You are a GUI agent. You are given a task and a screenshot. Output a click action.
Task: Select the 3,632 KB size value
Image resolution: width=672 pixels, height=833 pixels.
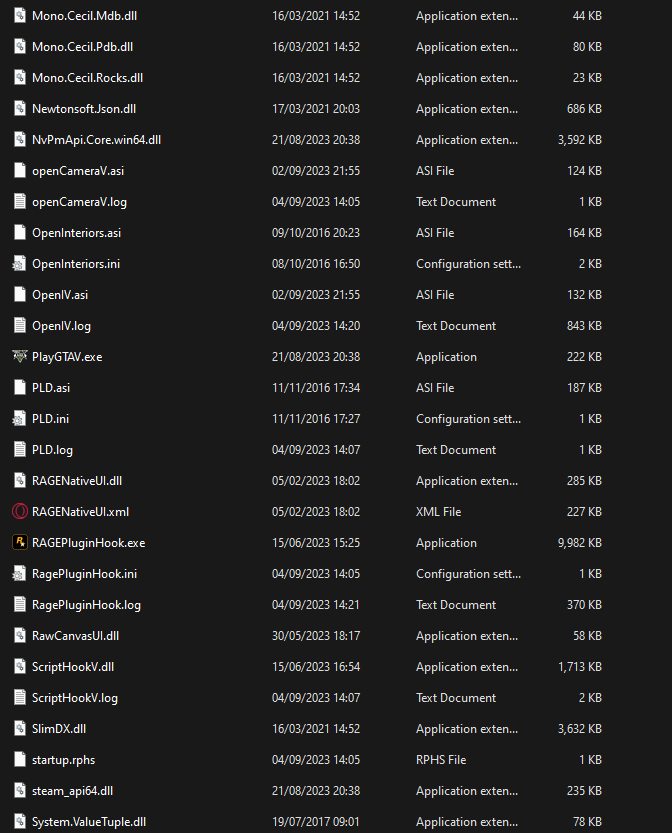click(x=580, y=729)
